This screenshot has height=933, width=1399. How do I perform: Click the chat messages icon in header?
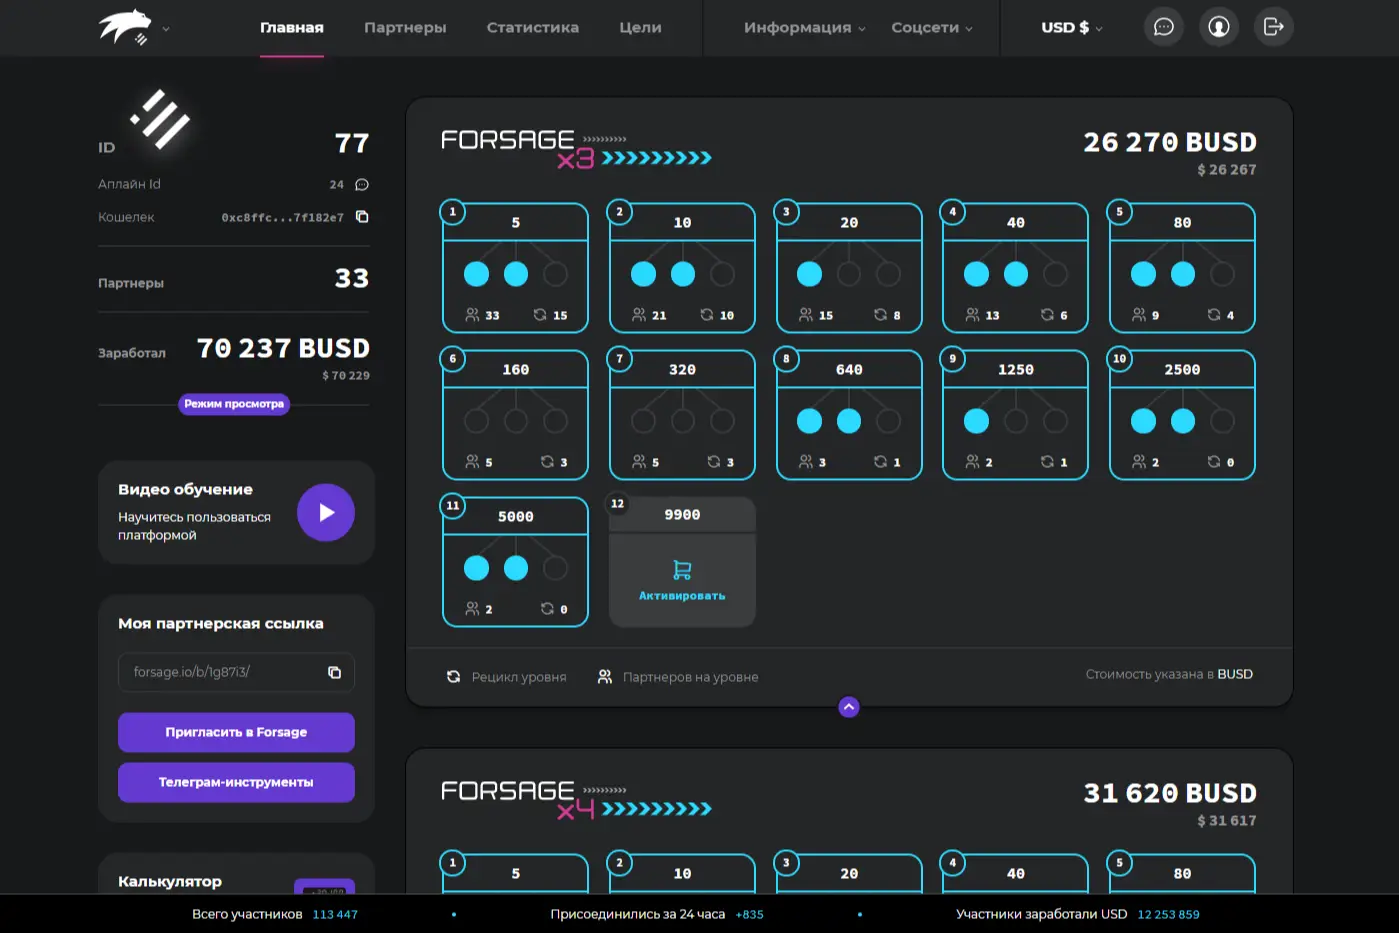[1163, 27]
